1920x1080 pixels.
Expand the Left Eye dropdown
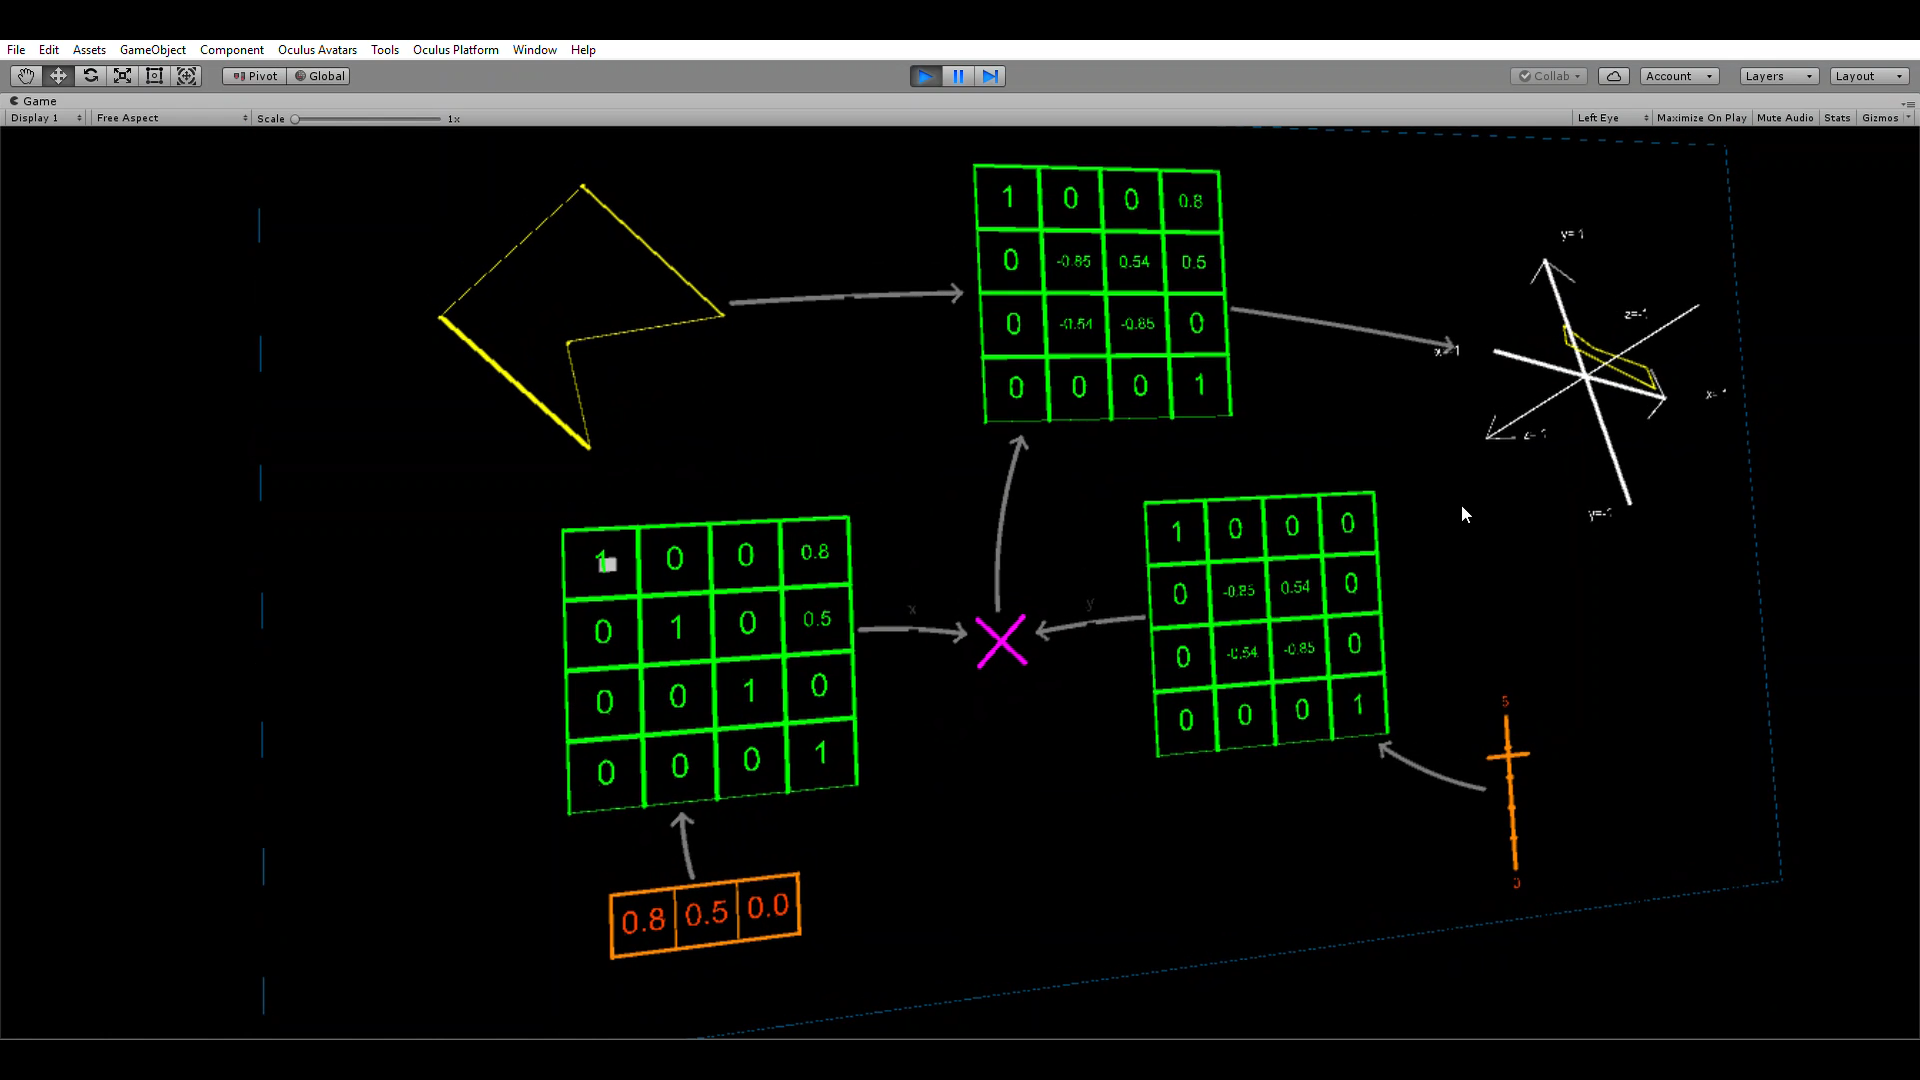tap(1611, 118)
